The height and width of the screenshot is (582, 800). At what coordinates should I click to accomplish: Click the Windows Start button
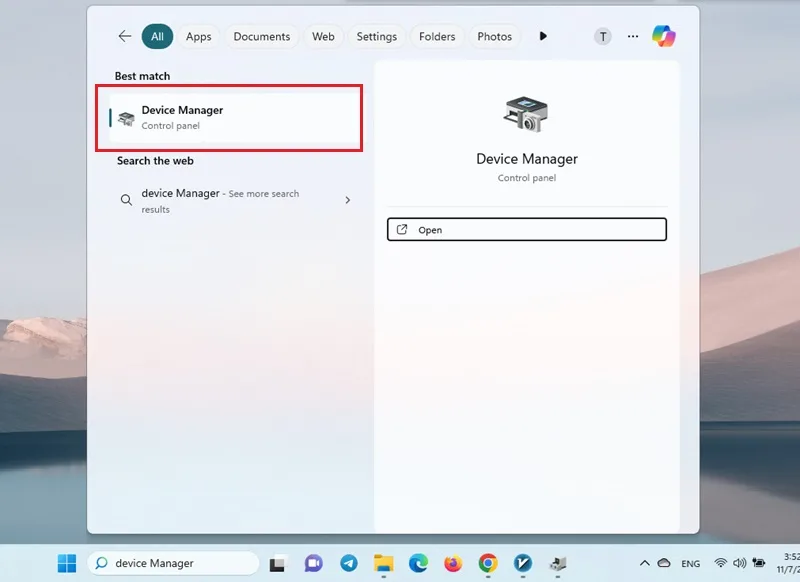(67, 563)
